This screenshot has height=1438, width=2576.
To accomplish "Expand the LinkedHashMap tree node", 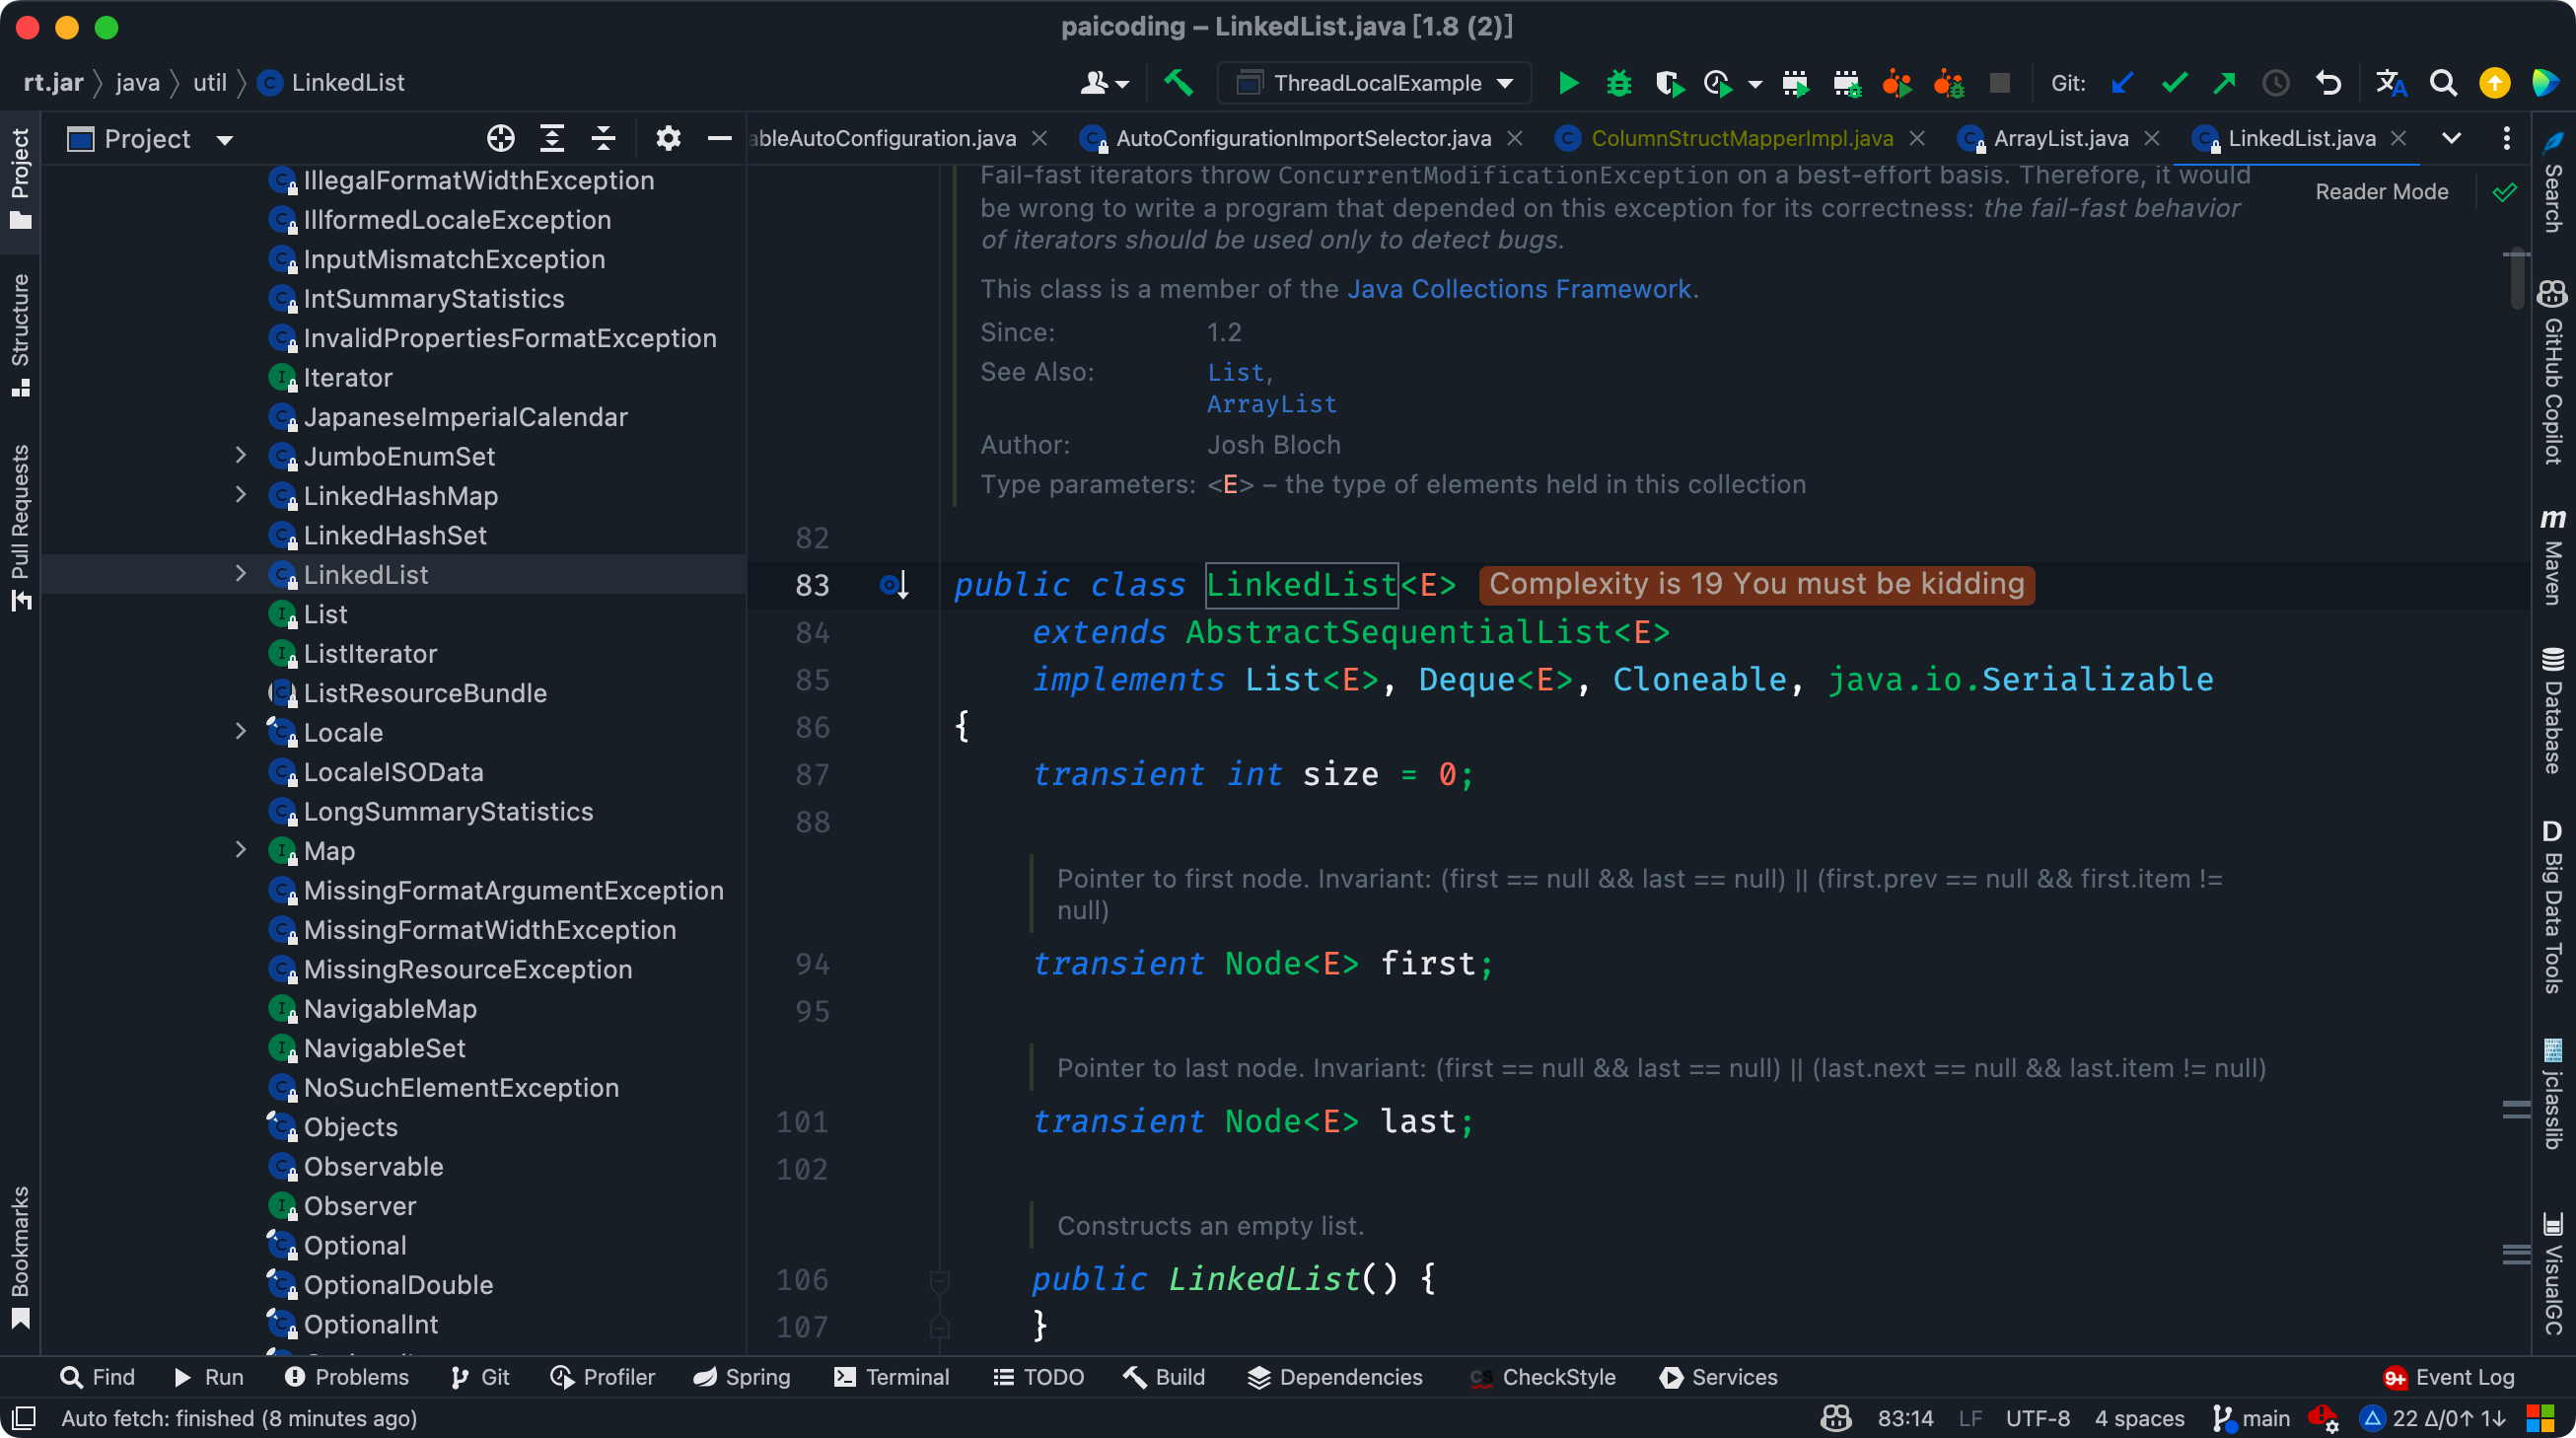I will 240,495.
